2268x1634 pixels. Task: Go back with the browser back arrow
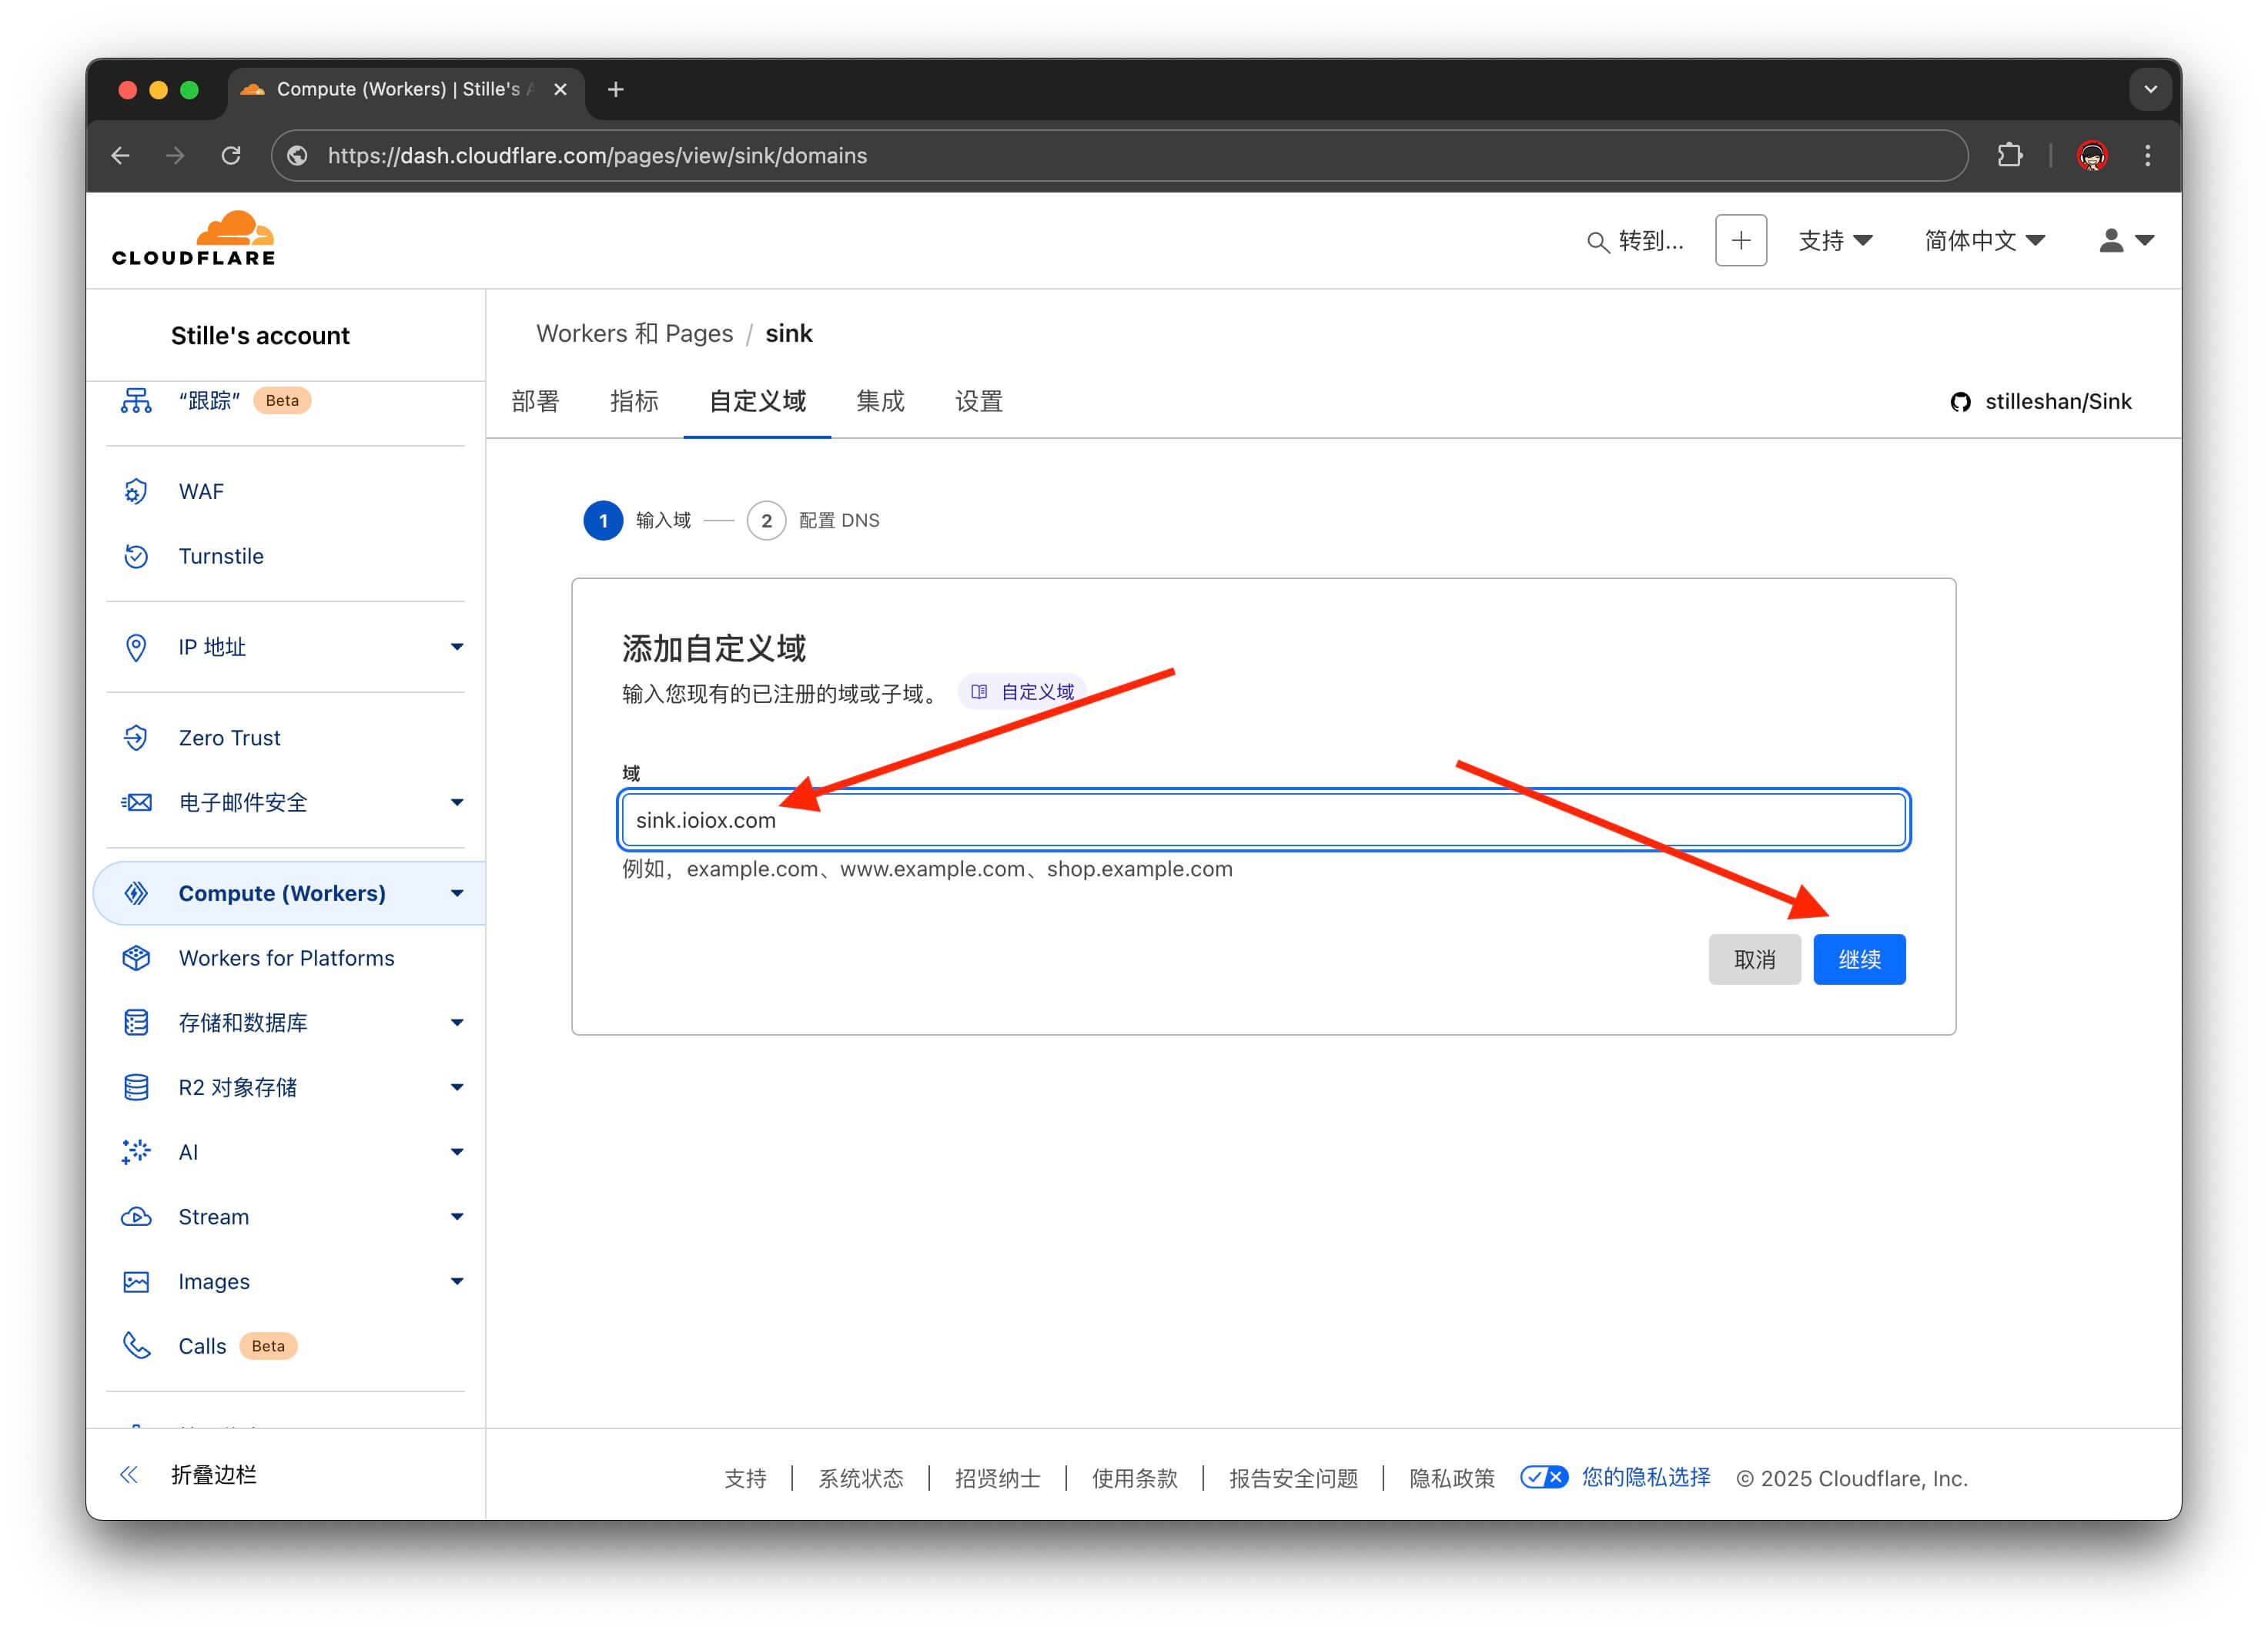coord(121,155)
